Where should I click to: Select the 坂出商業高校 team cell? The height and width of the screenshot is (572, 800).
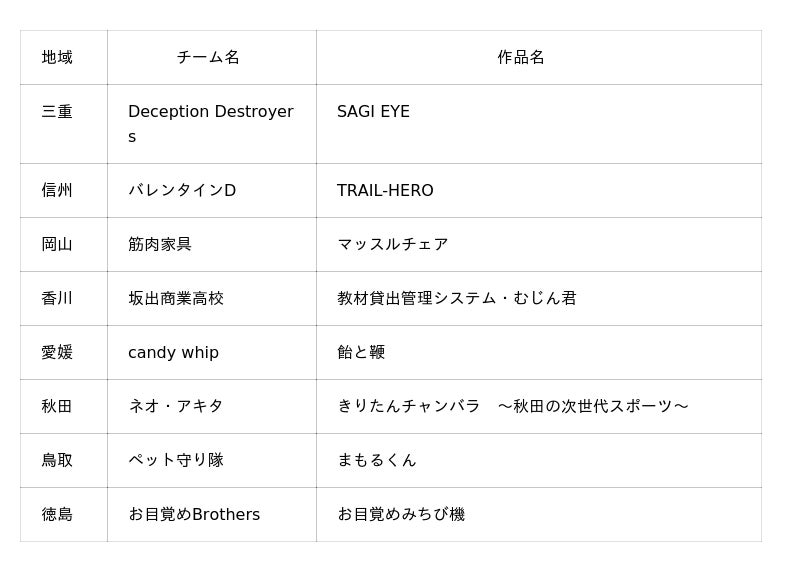click(x=176, y=298)
